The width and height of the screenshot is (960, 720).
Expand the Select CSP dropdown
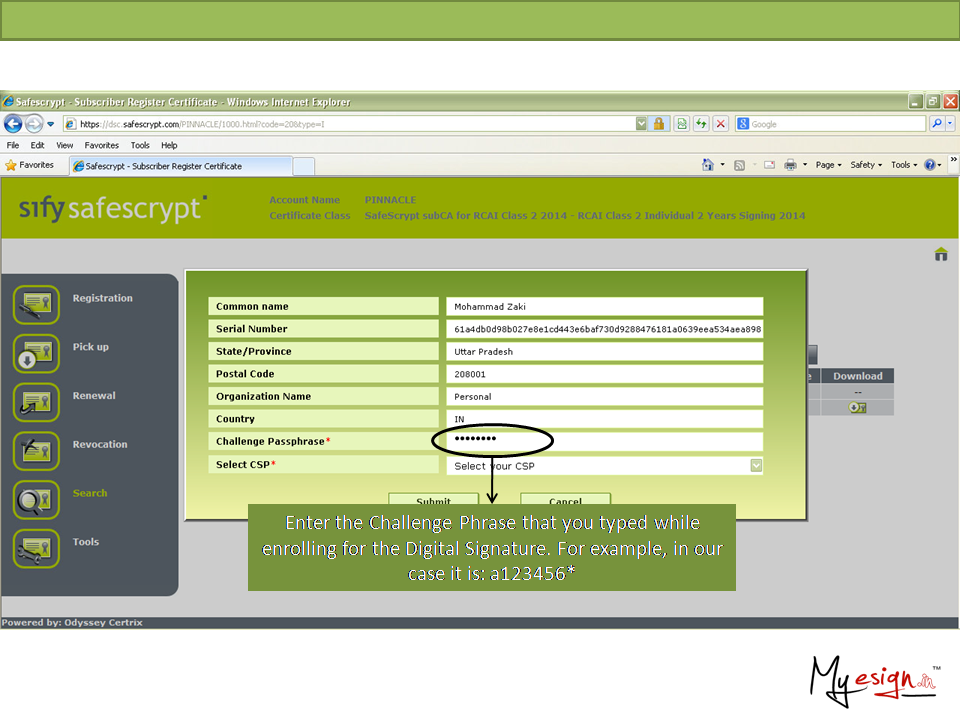pos(756,465)
